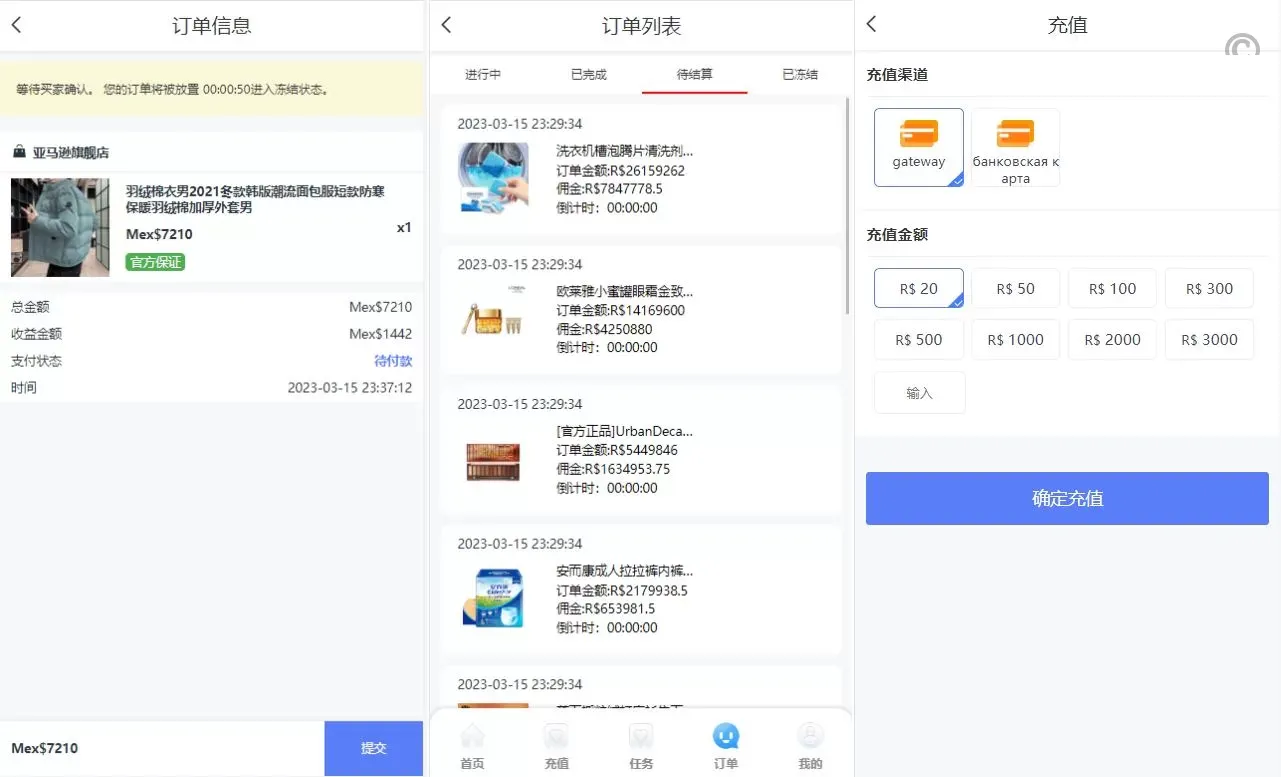Click order amount R$2179938.5
This screenshot has width=1281, height=777.
tap(648, 590)
